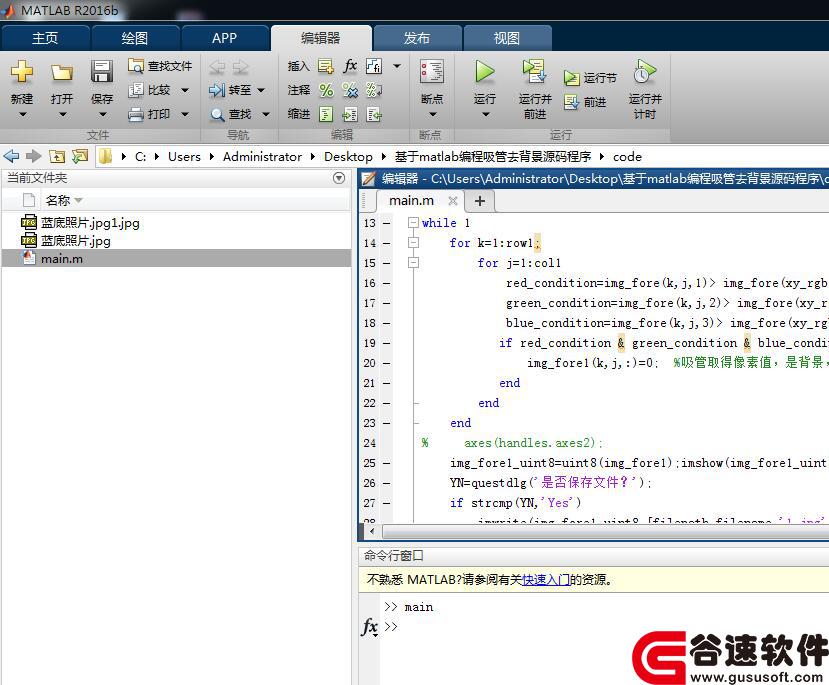Viewport: 829px width, 685px height.
Task: Click the Print (打印) icon
Action: tap(135, 114)
